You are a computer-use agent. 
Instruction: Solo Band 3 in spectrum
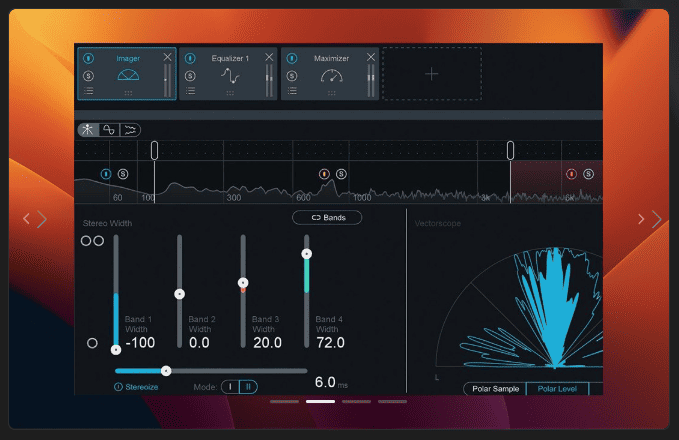coord(341,174)
